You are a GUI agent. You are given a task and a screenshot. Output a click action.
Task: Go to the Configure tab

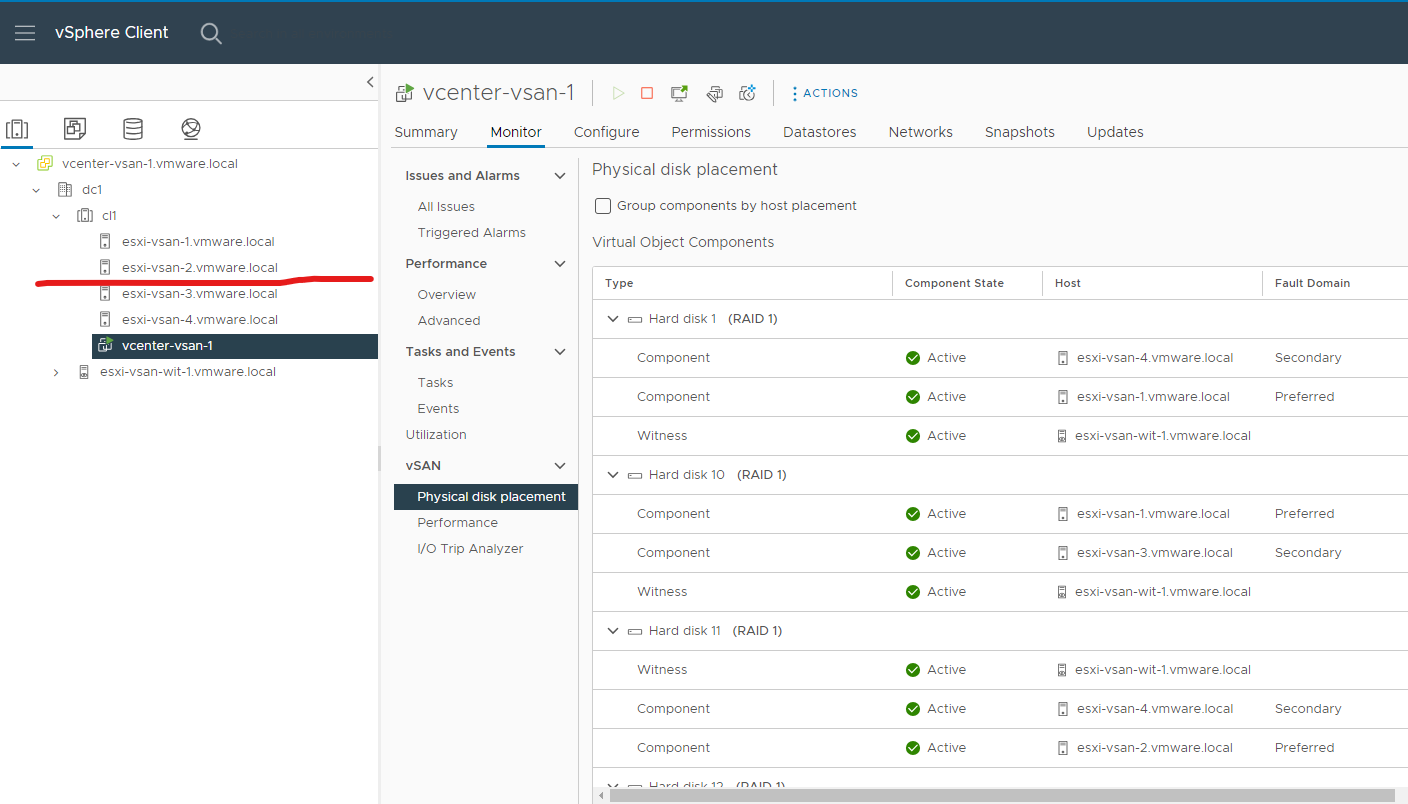[607, 132]
